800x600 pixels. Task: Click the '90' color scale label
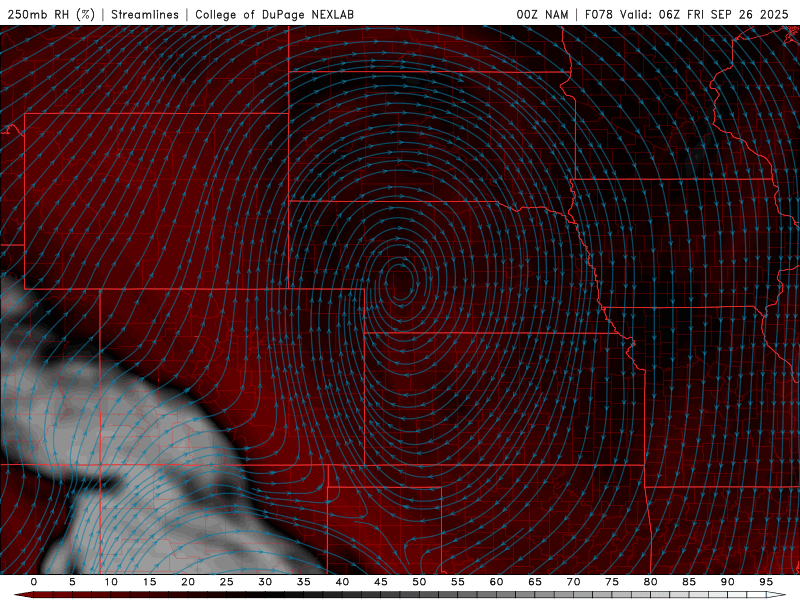pyautogui.click(x=727, y=582)
